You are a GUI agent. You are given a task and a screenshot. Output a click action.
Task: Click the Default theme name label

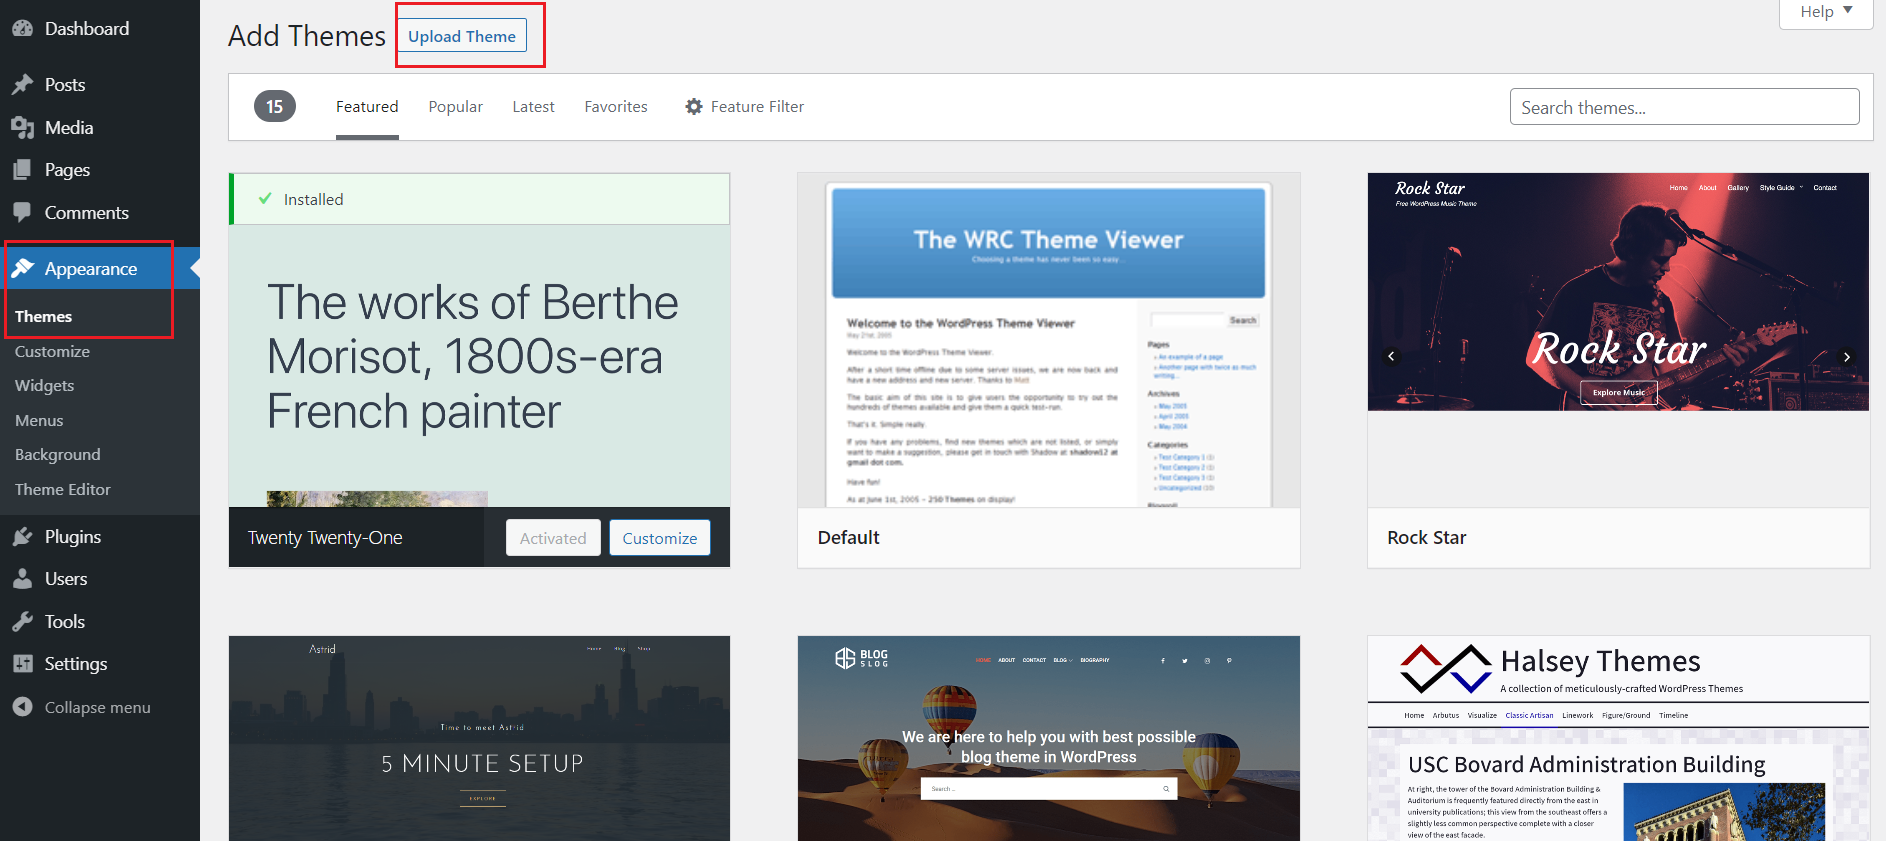[x=848, y=538]
